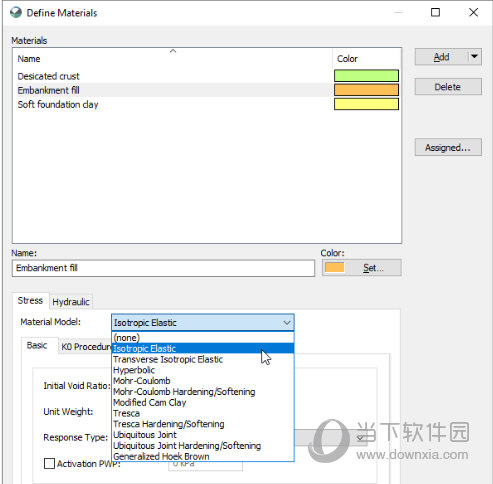Click Set... to change material color

pos(362,268)
